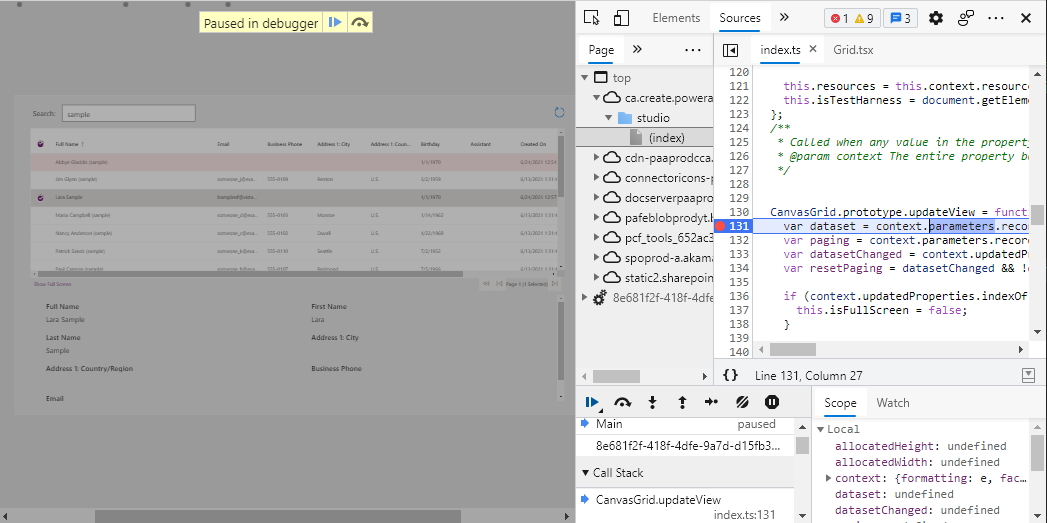Step over next function call
Image resolution: width=1047 pixels, height=523 pixels.
622,402
